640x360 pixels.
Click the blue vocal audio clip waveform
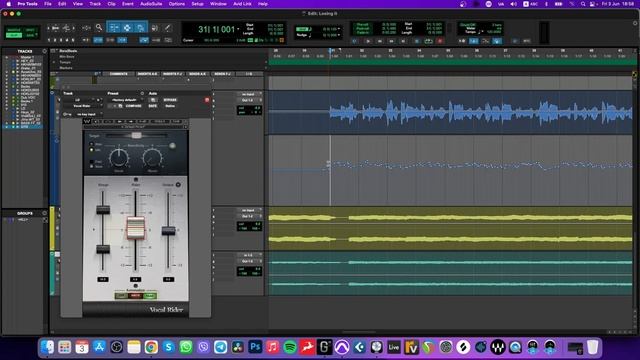[481, 112]
